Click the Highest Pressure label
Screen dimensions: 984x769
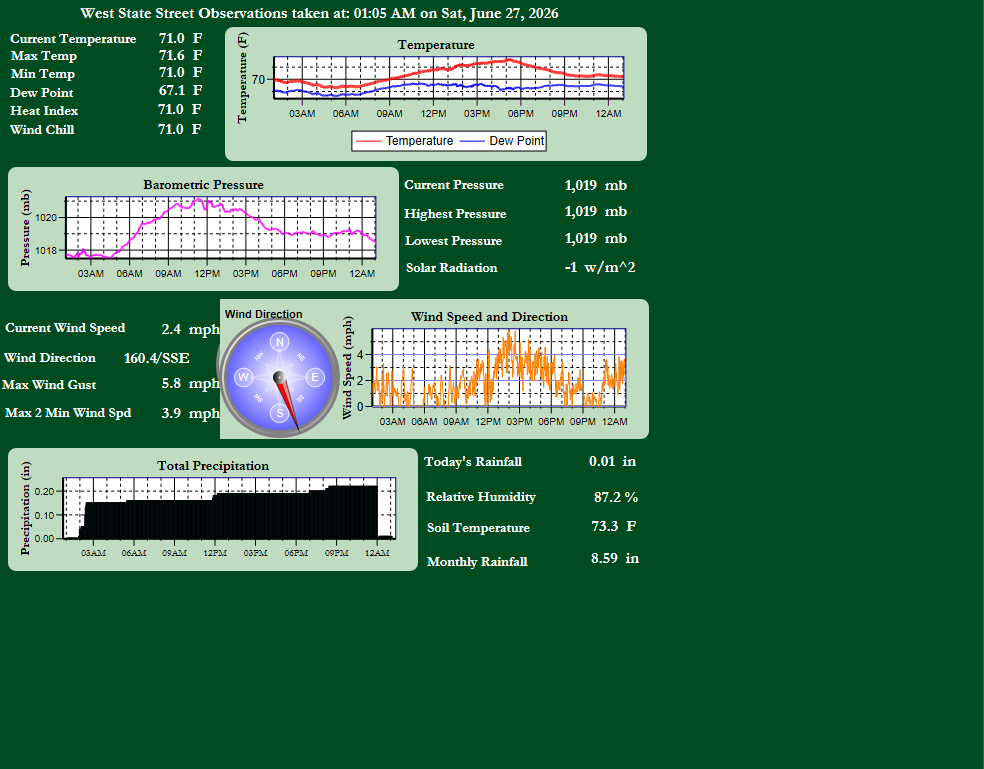tap(455, 214)
